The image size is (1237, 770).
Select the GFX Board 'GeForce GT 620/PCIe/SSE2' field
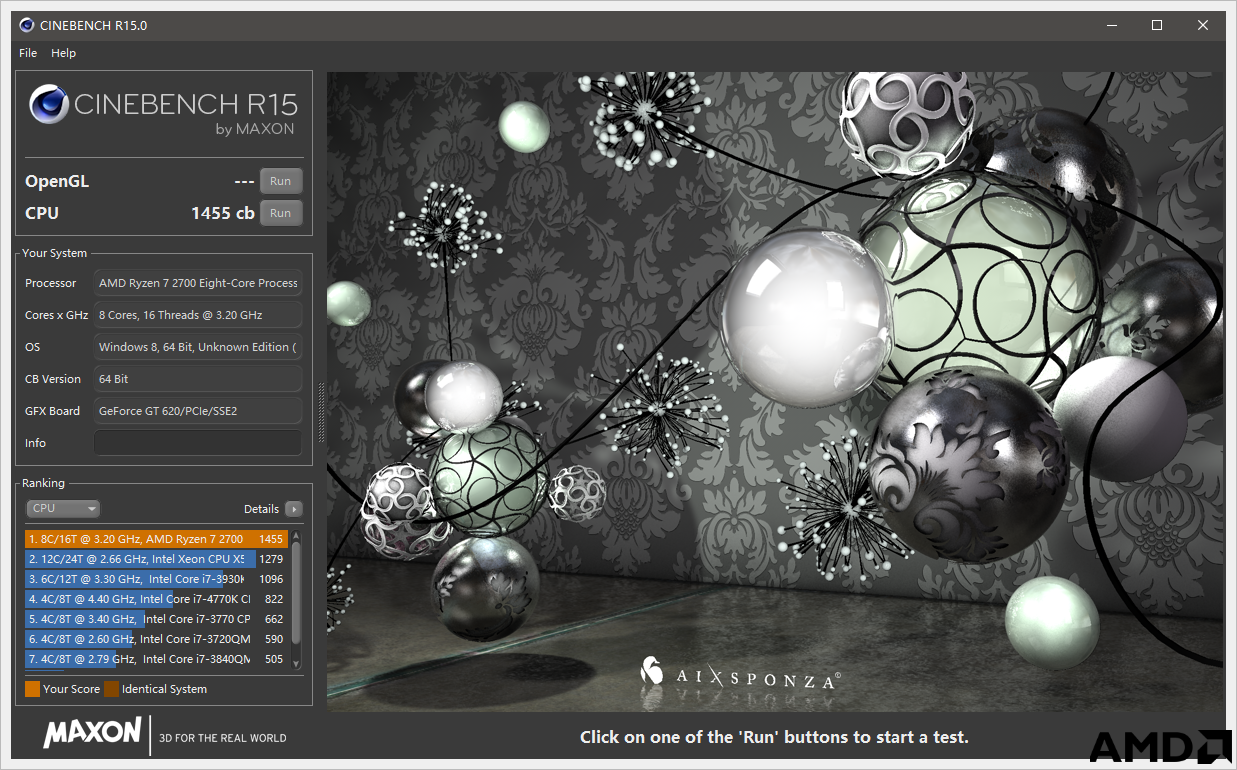coord(198,411)
